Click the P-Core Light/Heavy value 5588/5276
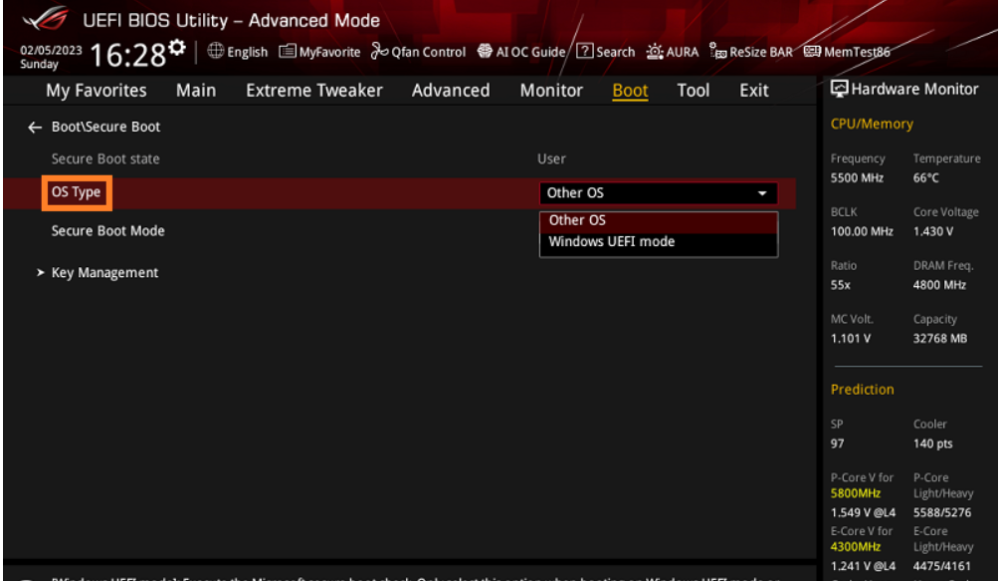The image size is (1000, 581). [942, 513]
